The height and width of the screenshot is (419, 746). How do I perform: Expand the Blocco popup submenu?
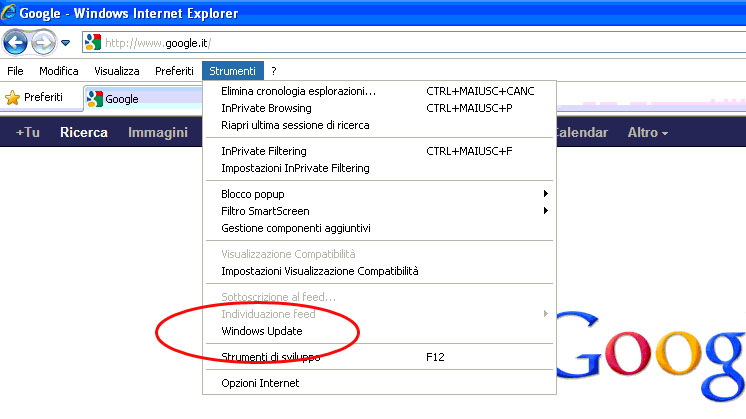click(x=379, y=194)
